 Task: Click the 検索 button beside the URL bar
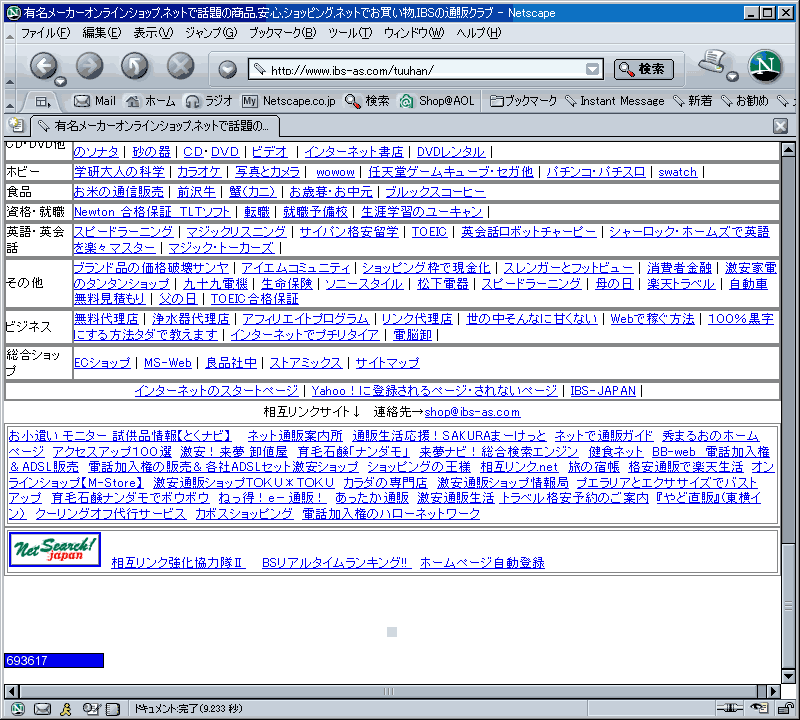pyautogui.click(x=644, y=69)
